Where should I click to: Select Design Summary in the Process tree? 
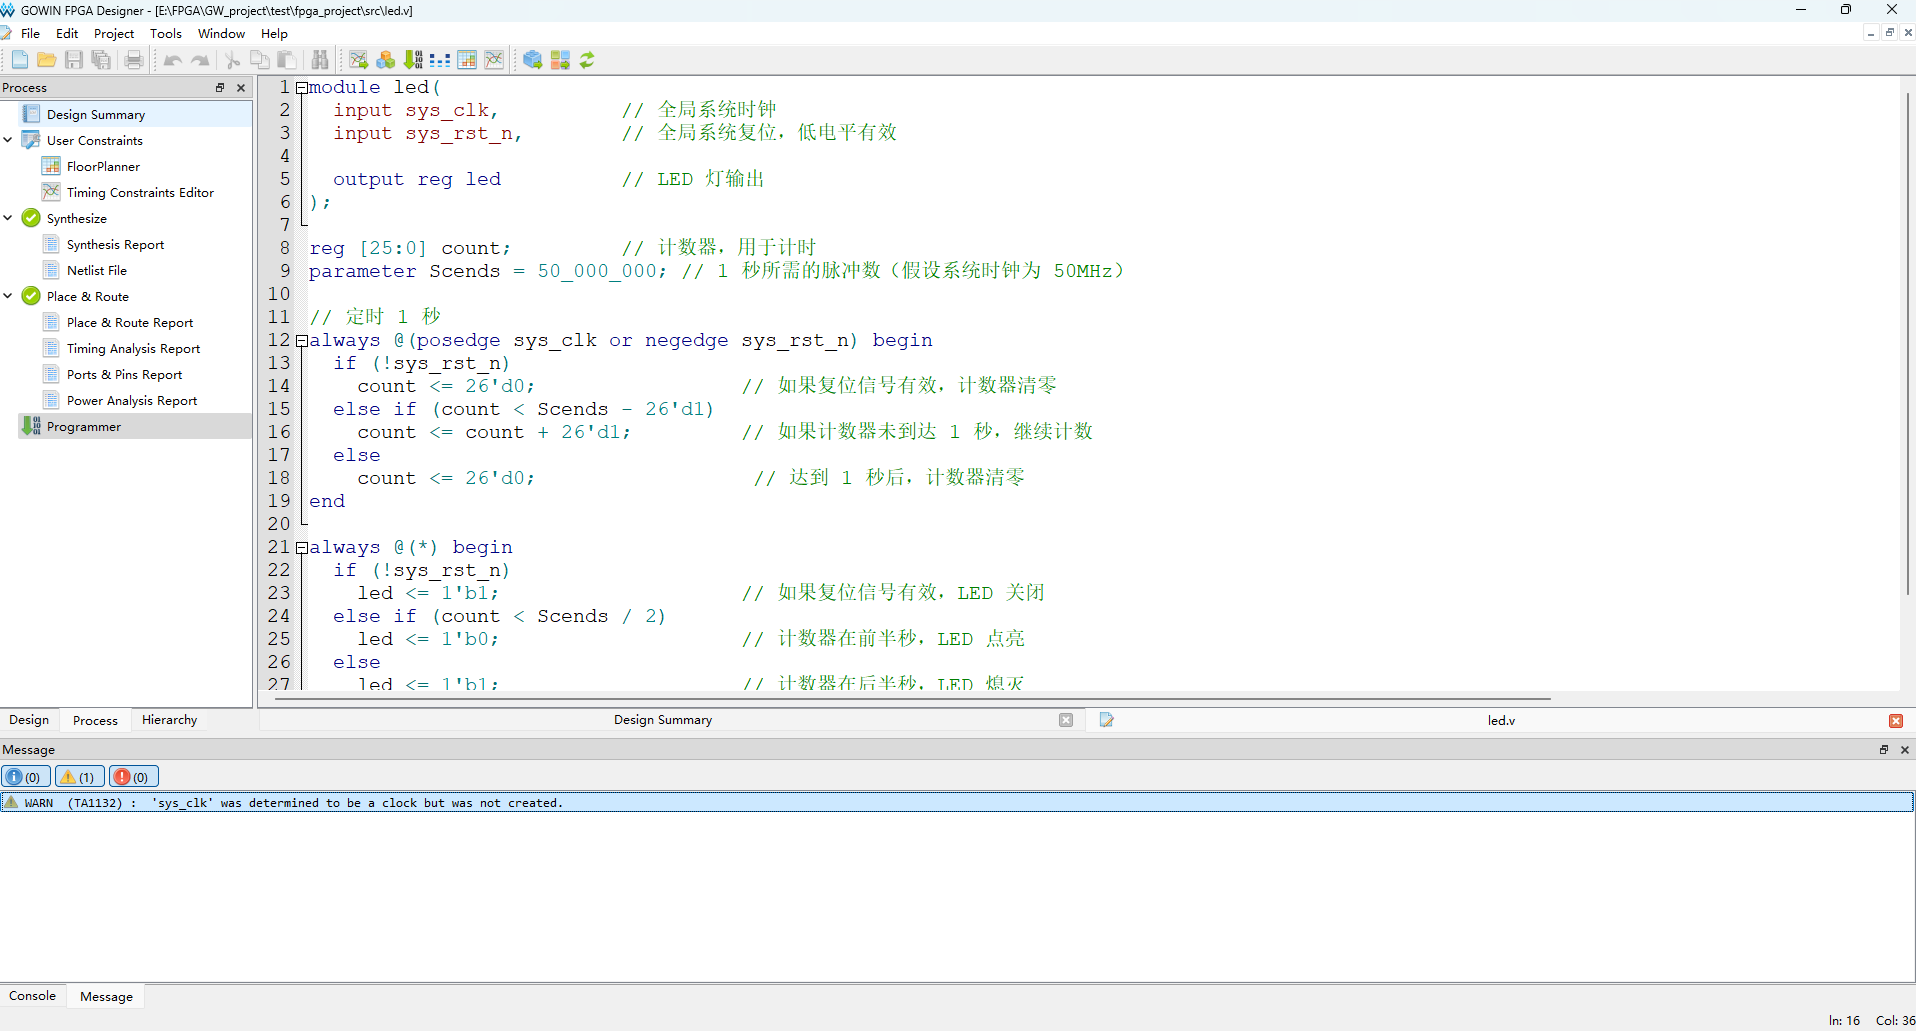coord(96,114)
